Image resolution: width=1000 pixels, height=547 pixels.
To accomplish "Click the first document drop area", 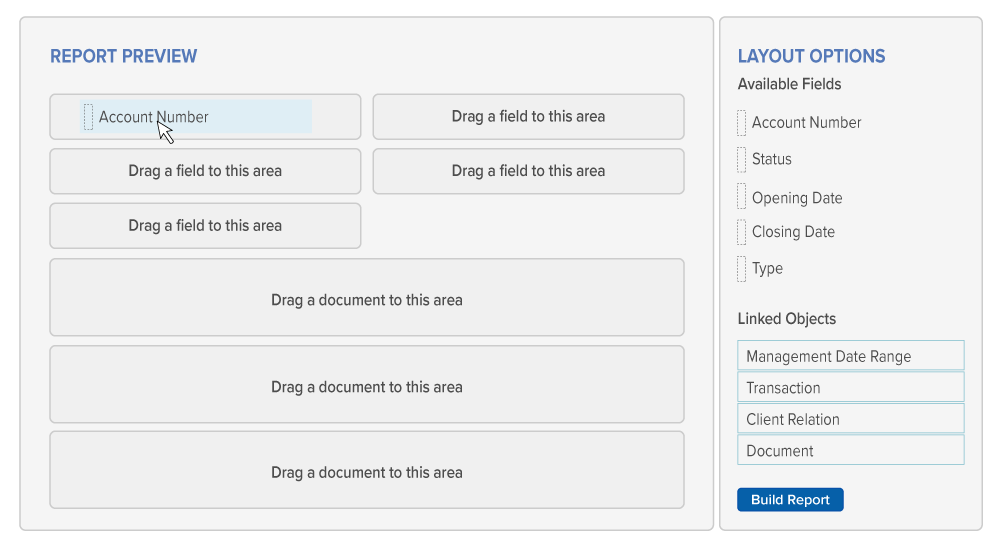I will coord(366,299).
